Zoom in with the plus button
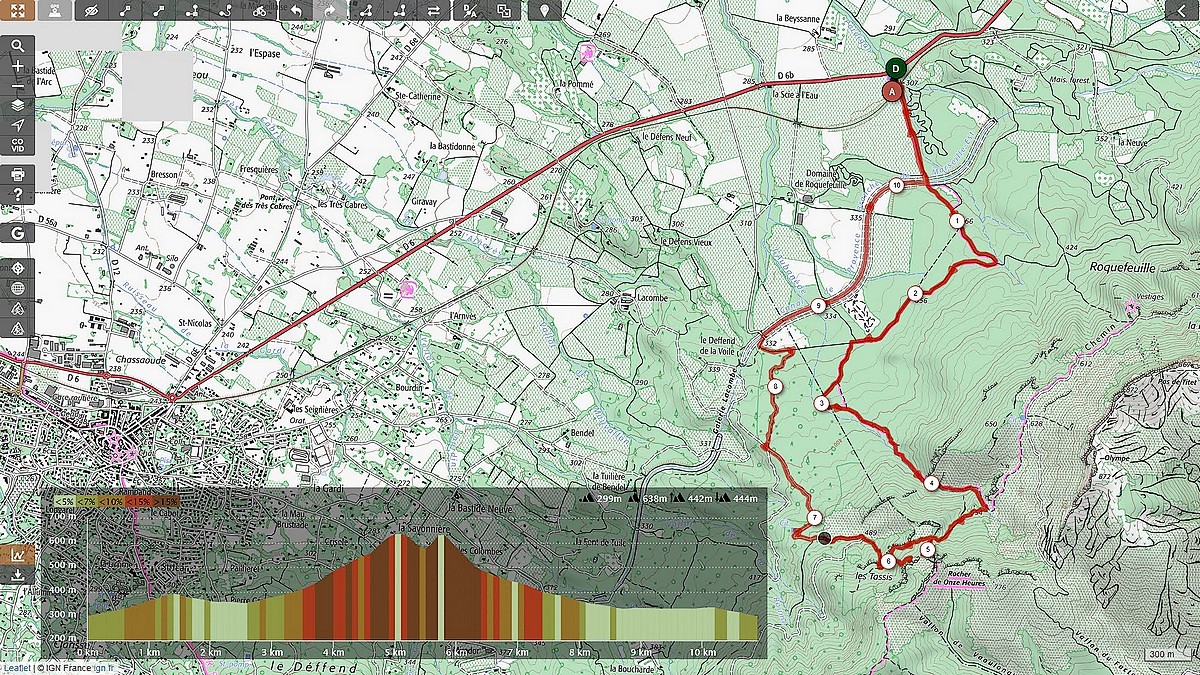The image size is (1200, 675). click(x=18, y=66)
